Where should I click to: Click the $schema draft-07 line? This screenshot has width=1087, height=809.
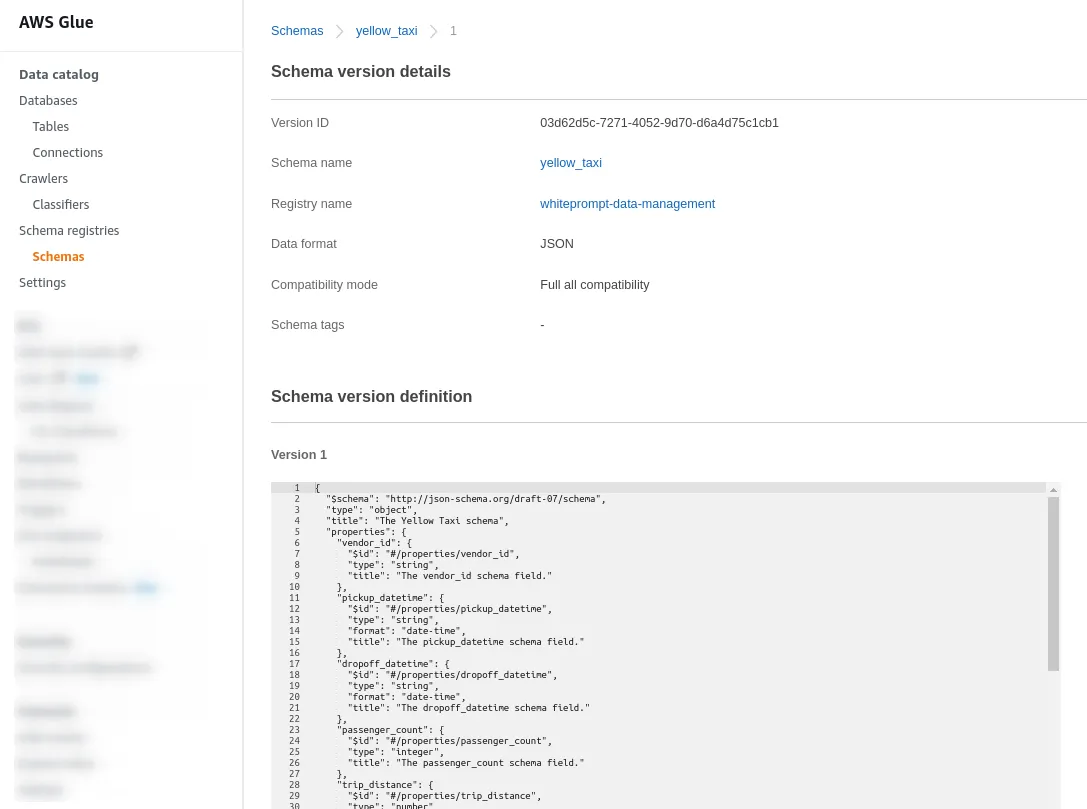[466, 499]
